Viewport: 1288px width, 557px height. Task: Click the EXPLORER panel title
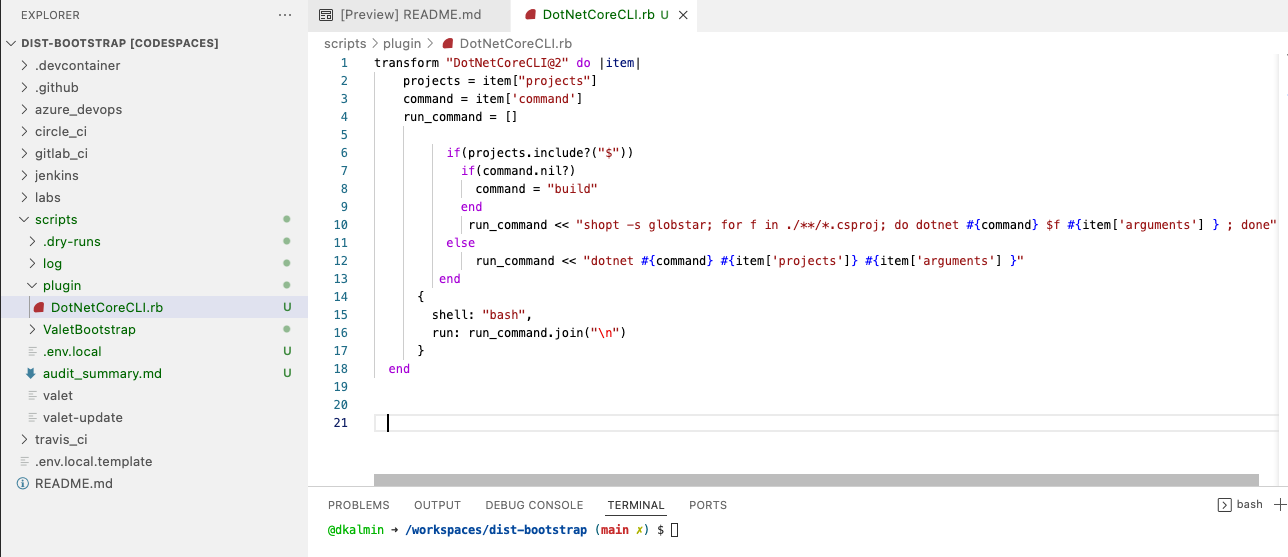click(50, 15)
